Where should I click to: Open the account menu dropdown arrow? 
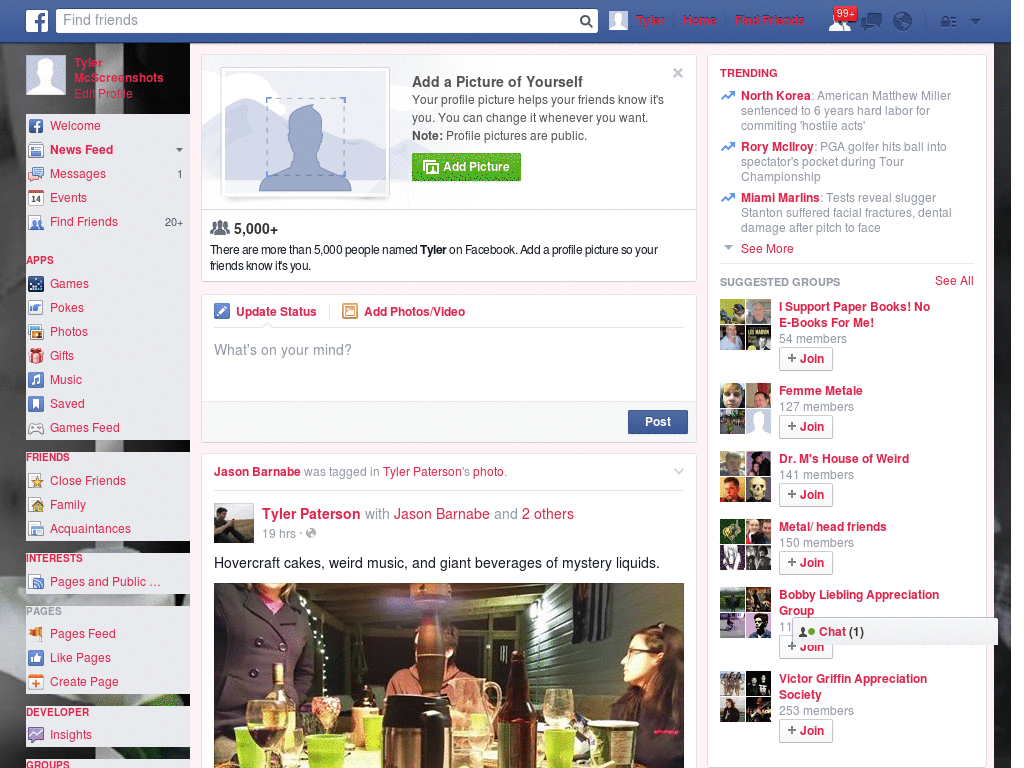[x=976, y=22]
